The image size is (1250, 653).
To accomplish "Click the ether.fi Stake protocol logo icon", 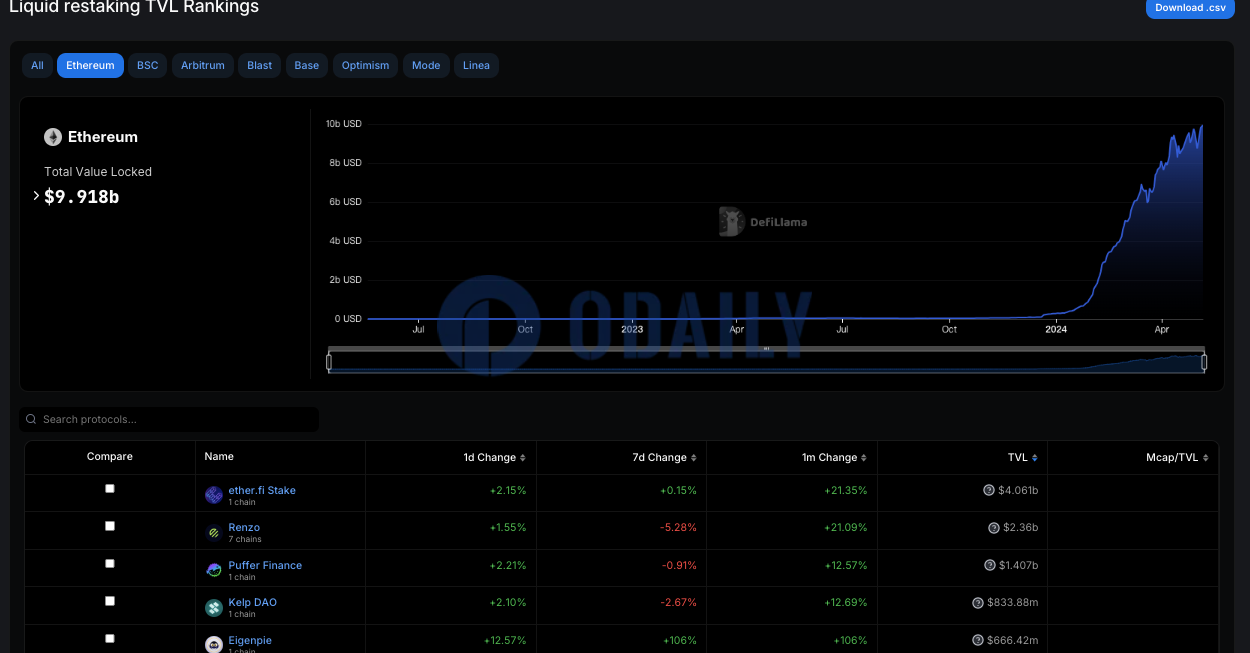I will (213, 495).
